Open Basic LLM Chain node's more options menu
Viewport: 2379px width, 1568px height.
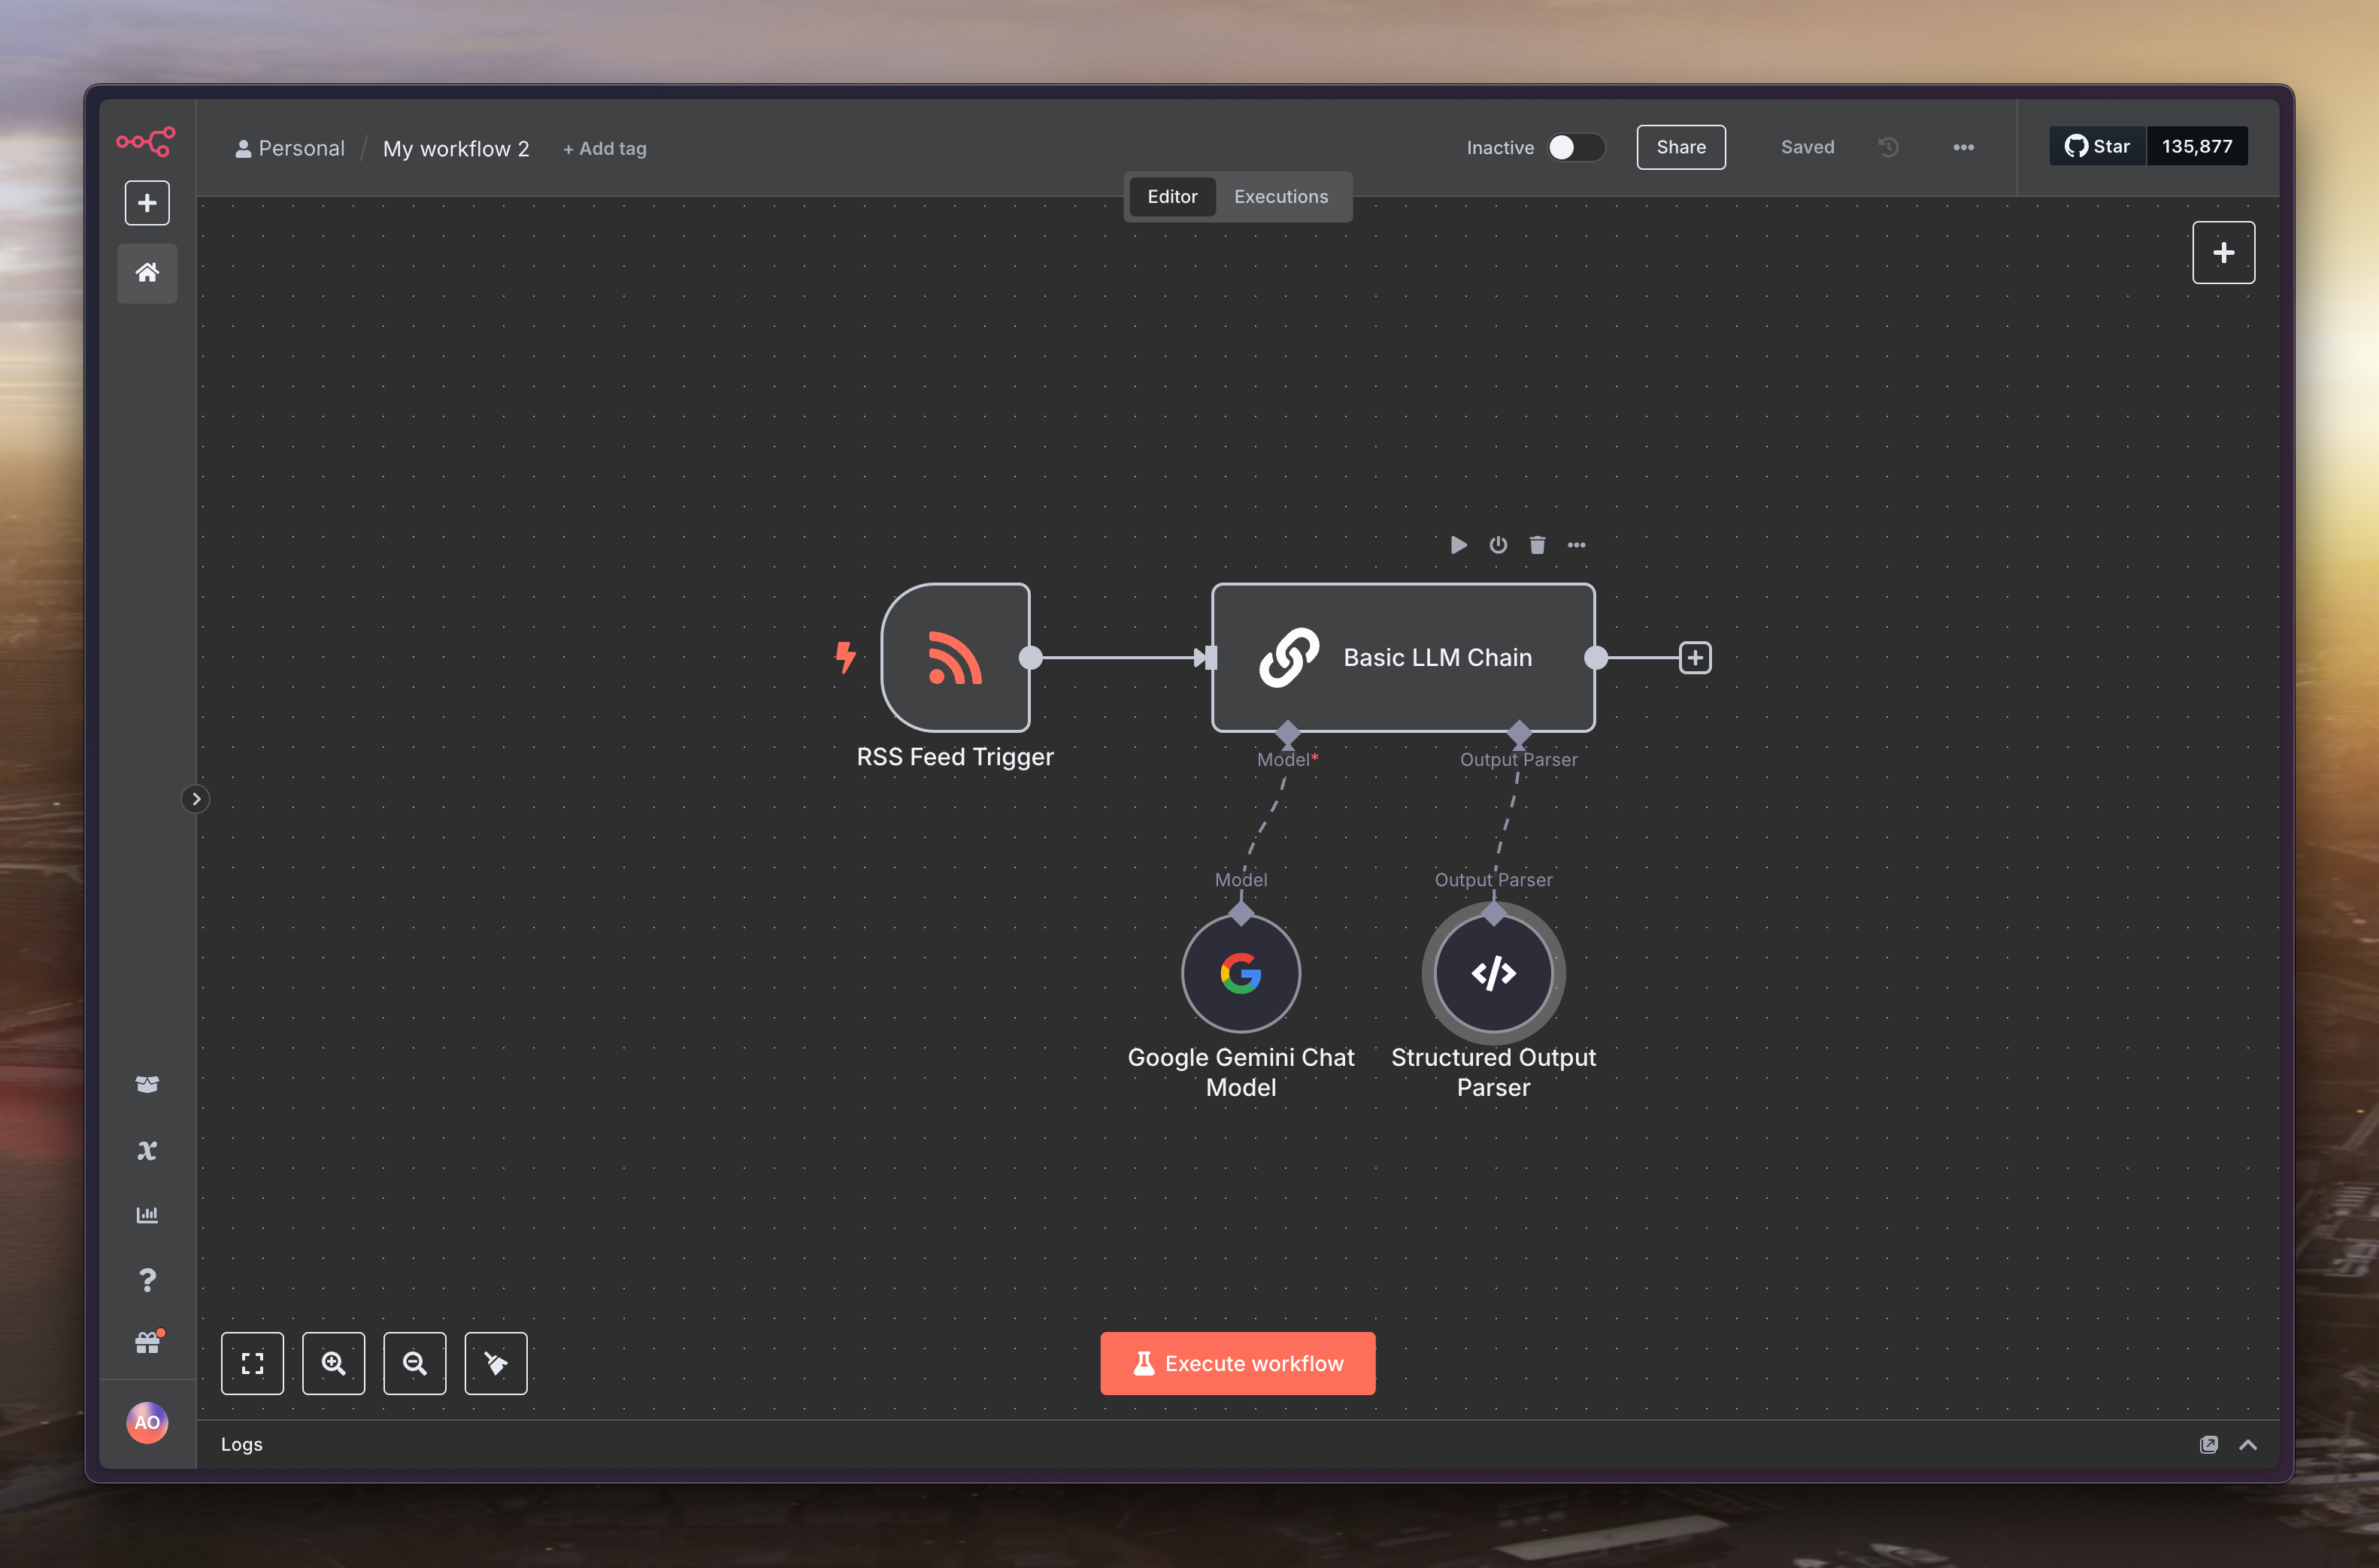click(1576, 545)
